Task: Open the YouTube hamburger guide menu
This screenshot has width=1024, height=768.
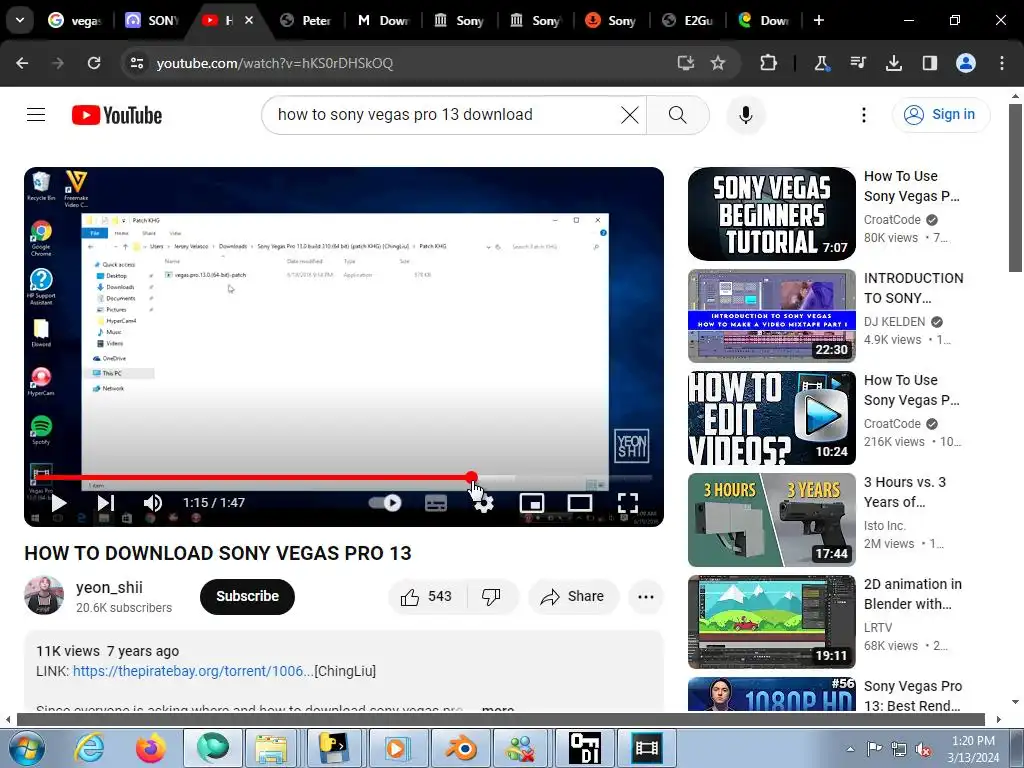Action: [36, 115]
